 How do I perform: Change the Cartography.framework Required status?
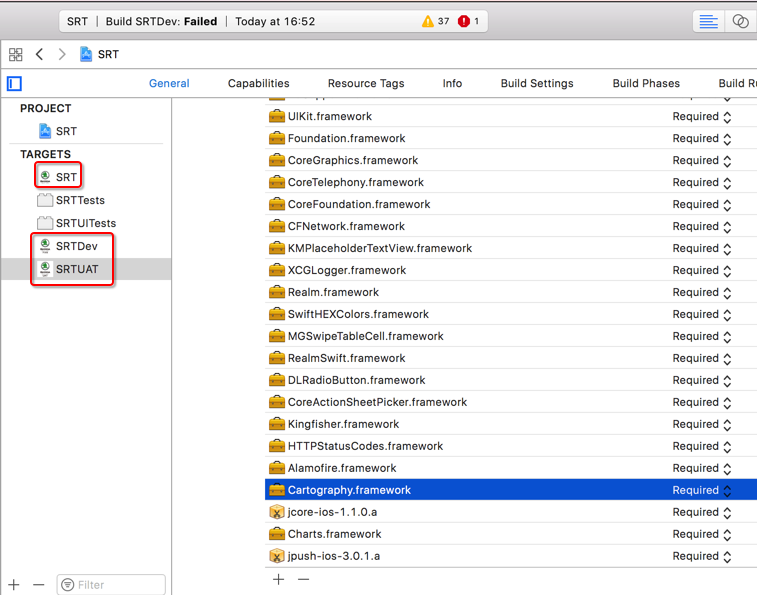click(702, 490)
